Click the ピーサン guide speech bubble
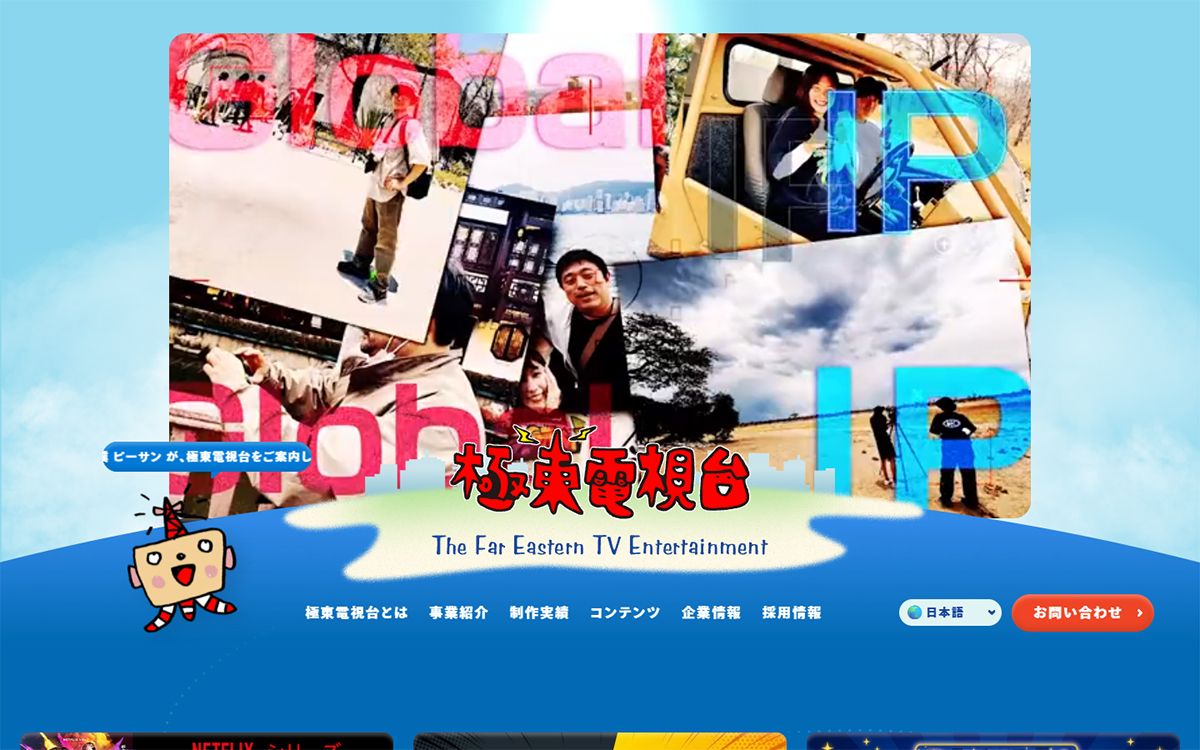1200x750 pixels. 207,456
